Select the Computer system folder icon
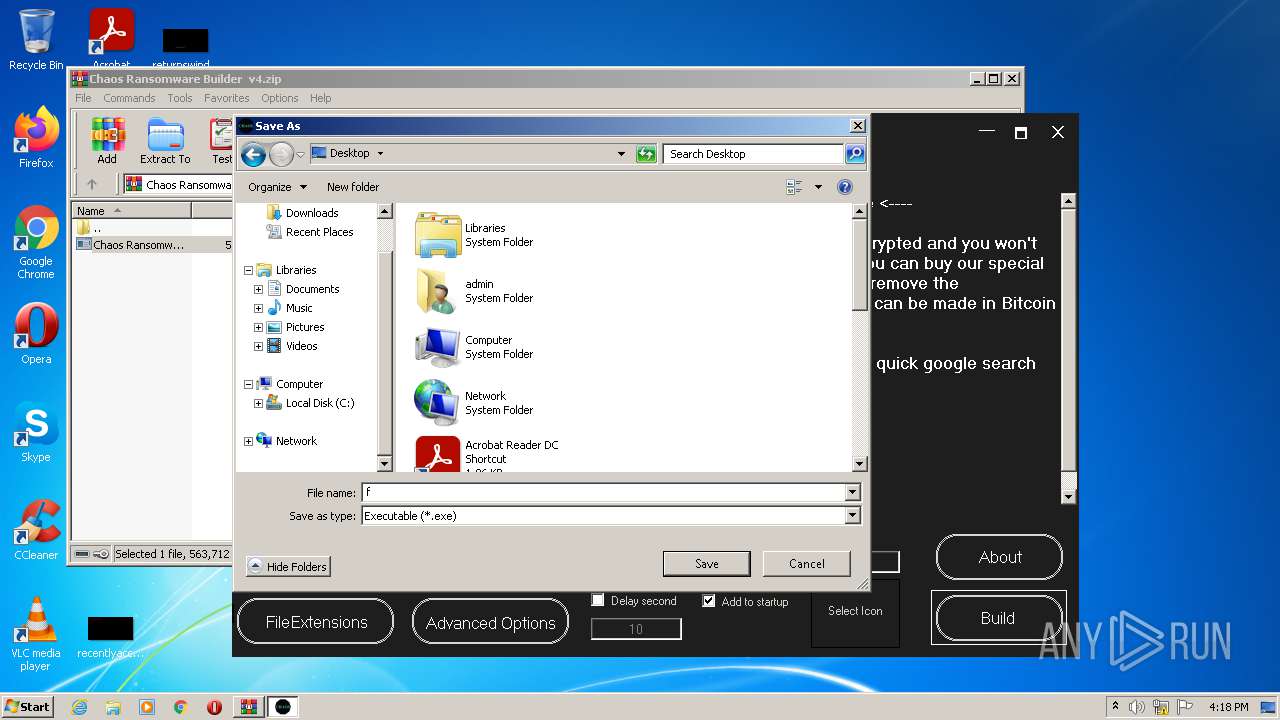The width and height of the screenshot is (1280, 720). (x=438, y=347)
